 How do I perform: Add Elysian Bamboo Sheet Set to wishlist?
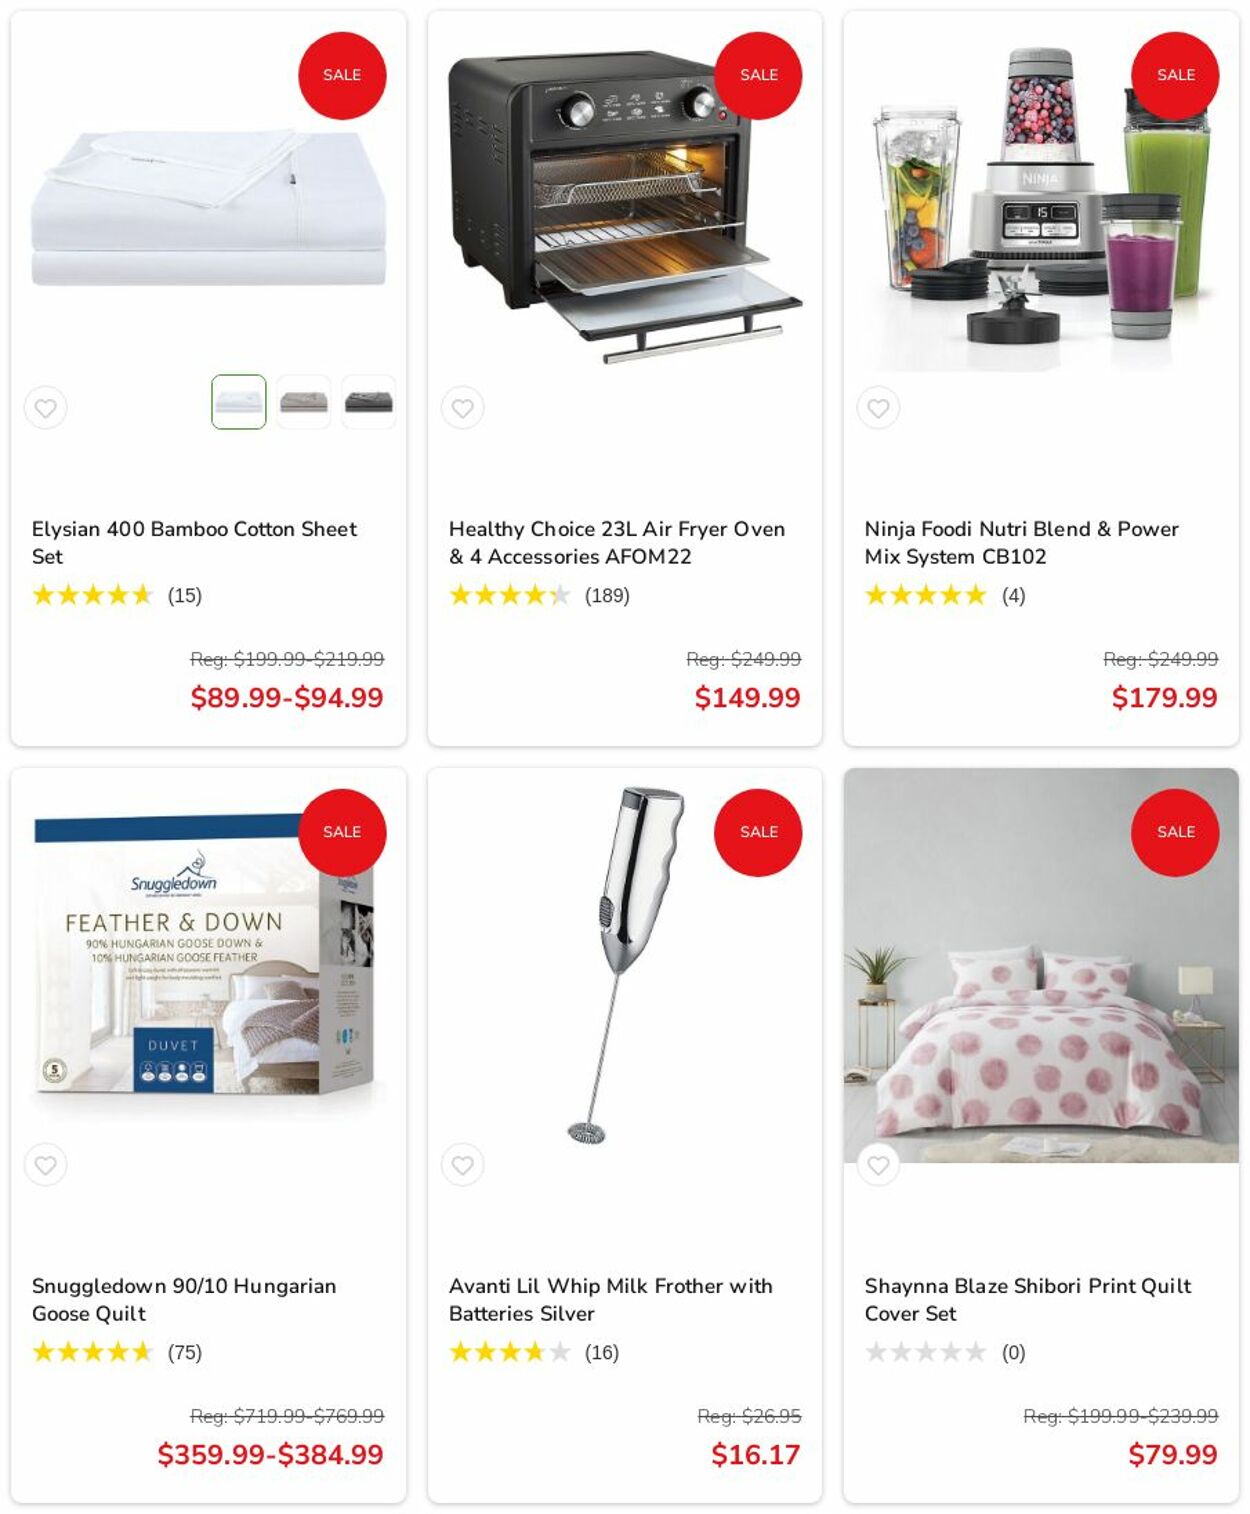(46, 408)
